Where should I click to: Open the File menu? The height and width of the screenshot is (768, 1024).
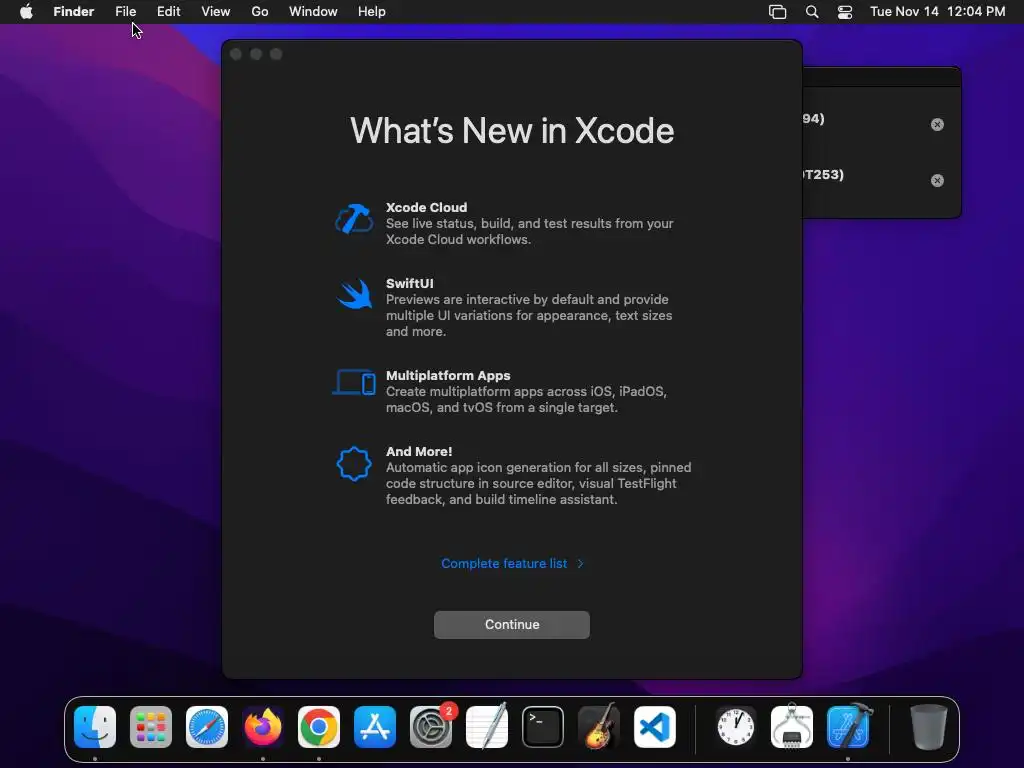(125, 12)
